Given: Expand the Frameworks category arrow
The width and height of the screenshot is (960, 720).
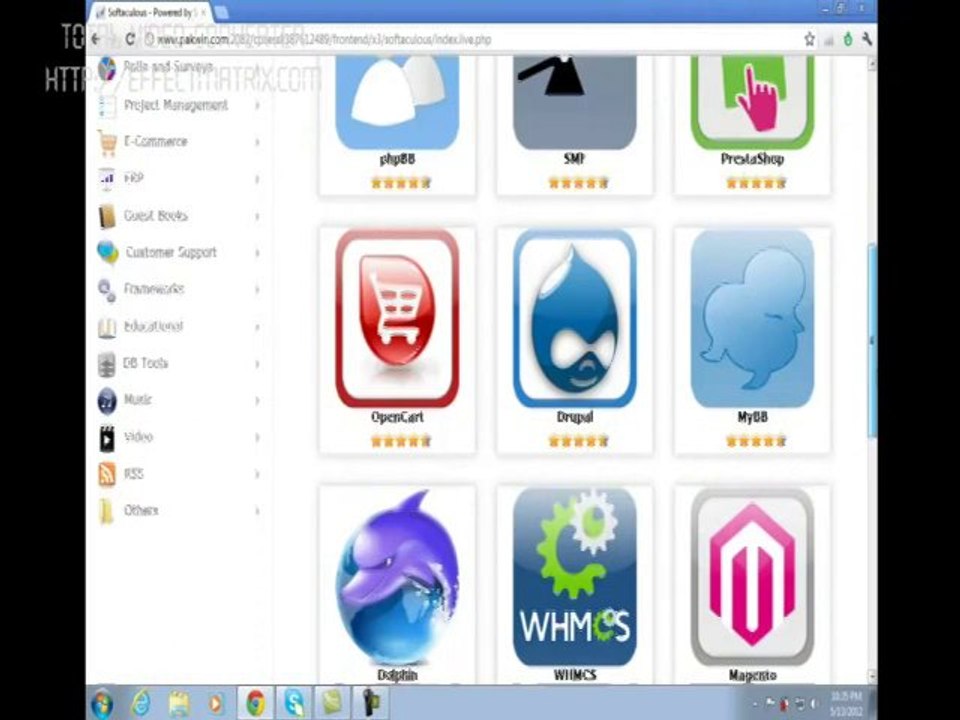Looking at the screenshot, I should pyautogui.click(x=257, y=290).
